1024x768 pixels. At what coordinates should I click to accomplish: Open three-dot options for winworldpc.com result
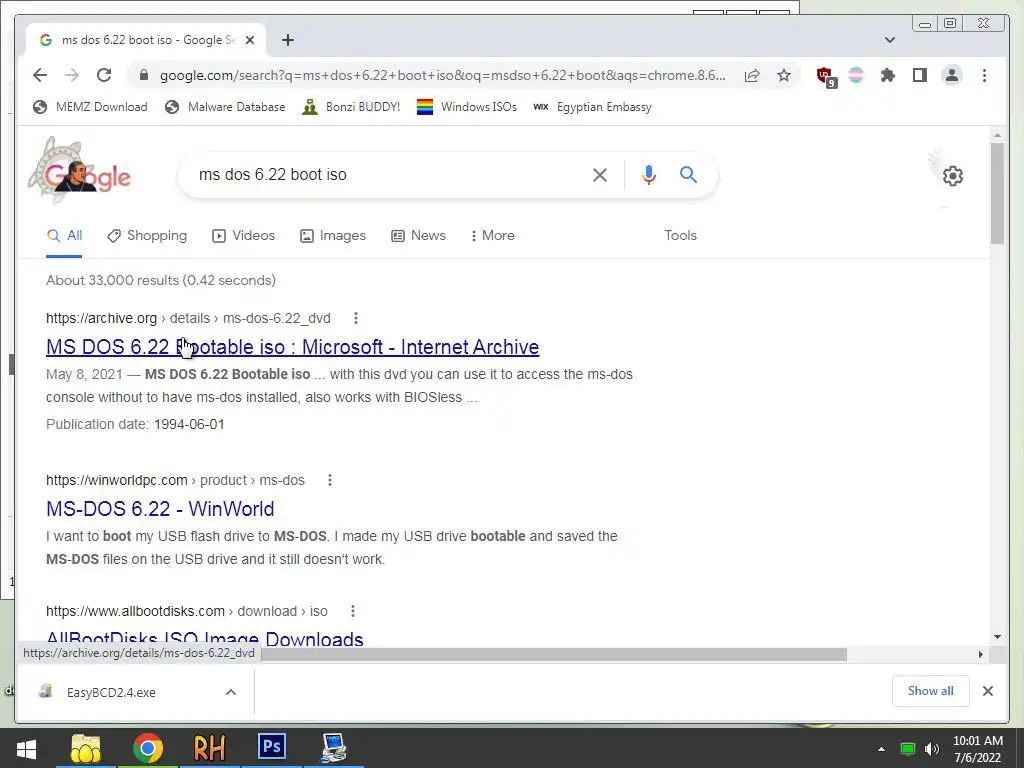(x=330, y=480)
